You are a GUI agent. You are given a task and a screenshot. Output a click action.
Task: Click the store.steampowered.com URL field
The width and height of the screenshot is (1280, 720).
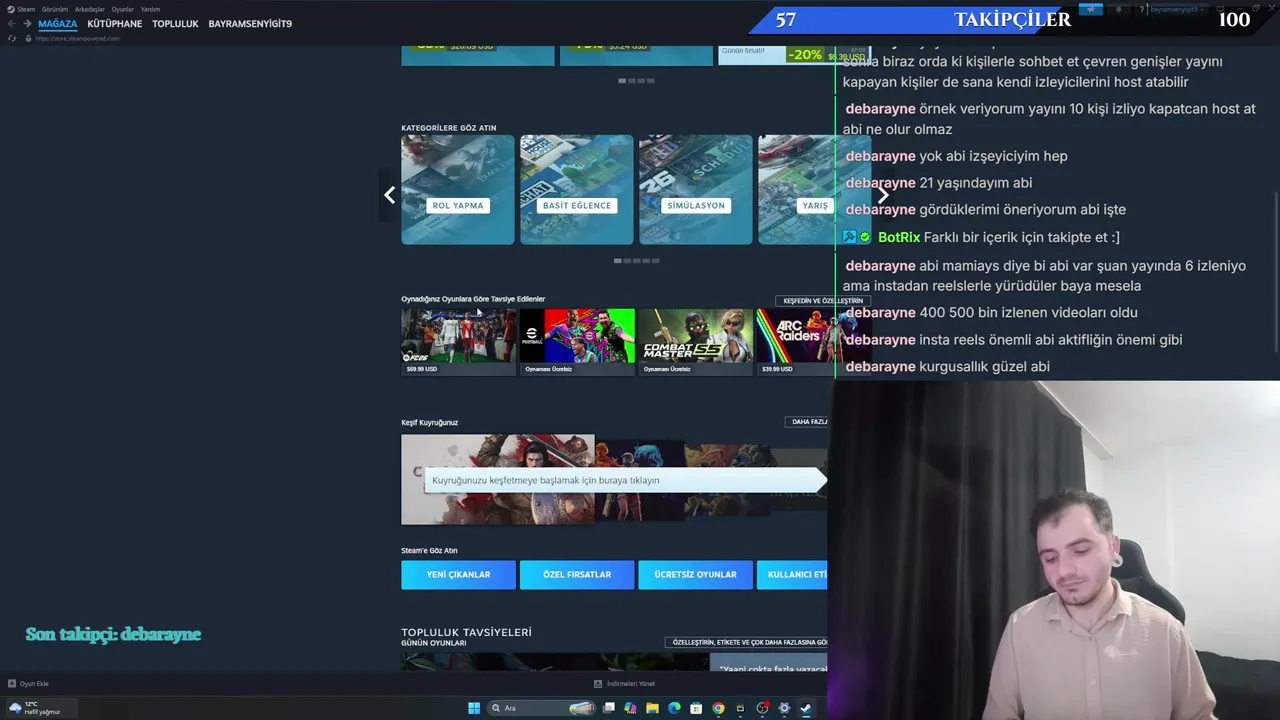(x=78, y=38)
